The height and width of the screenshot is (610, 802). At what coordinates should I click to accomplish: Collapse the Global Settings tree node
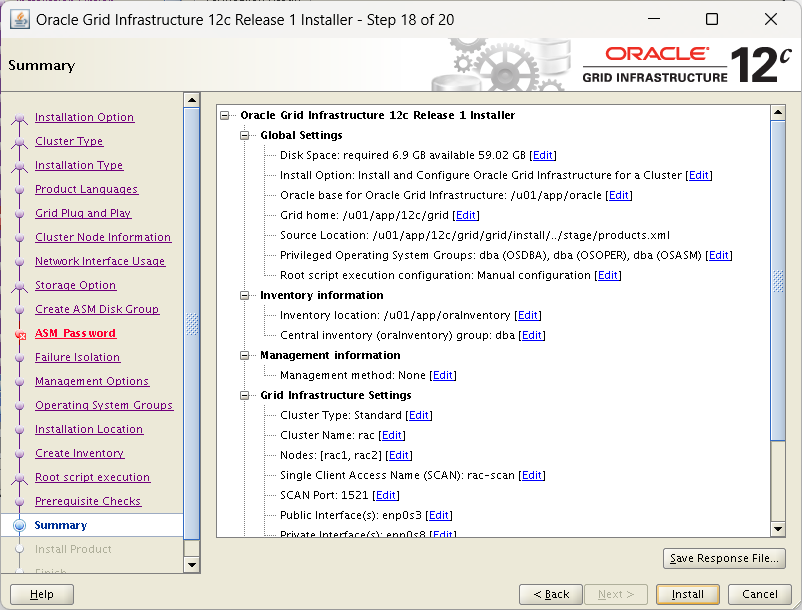click(x=244, y=135)
